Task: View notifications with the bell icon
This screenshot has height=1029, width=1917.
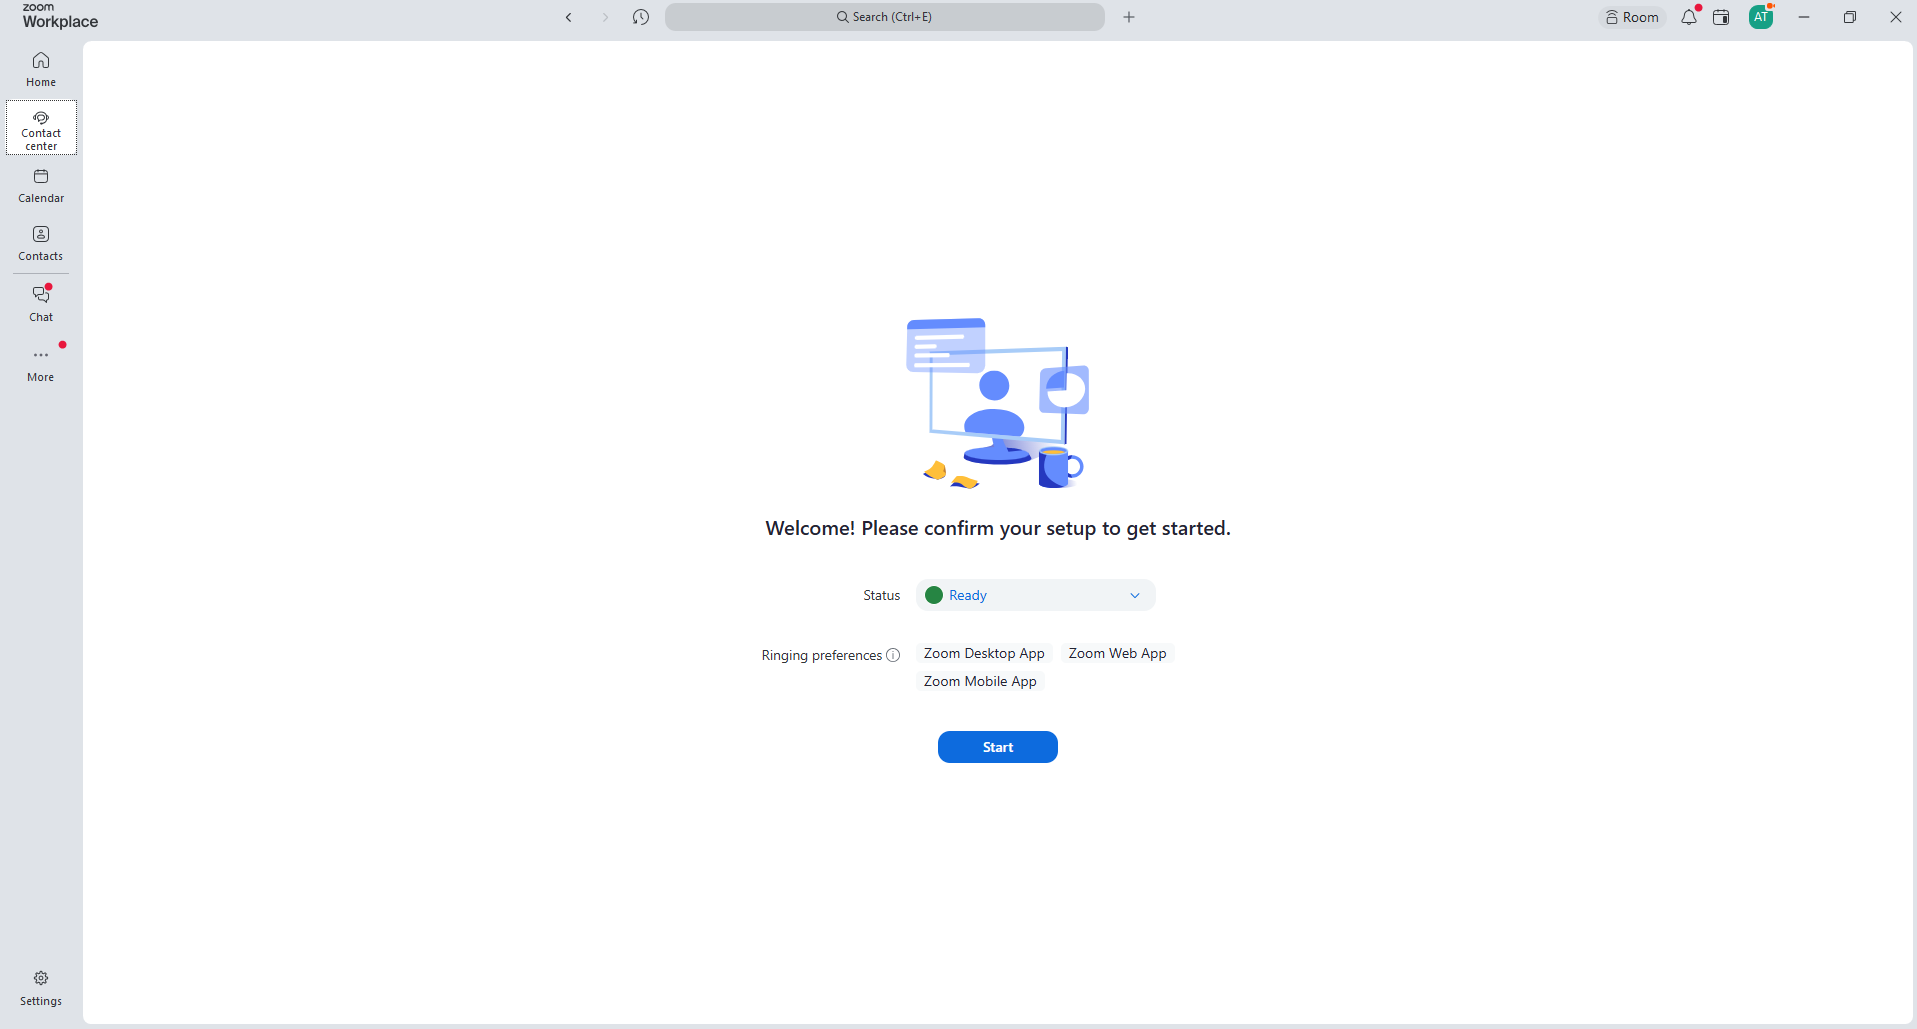Action: pos(1689,17)
